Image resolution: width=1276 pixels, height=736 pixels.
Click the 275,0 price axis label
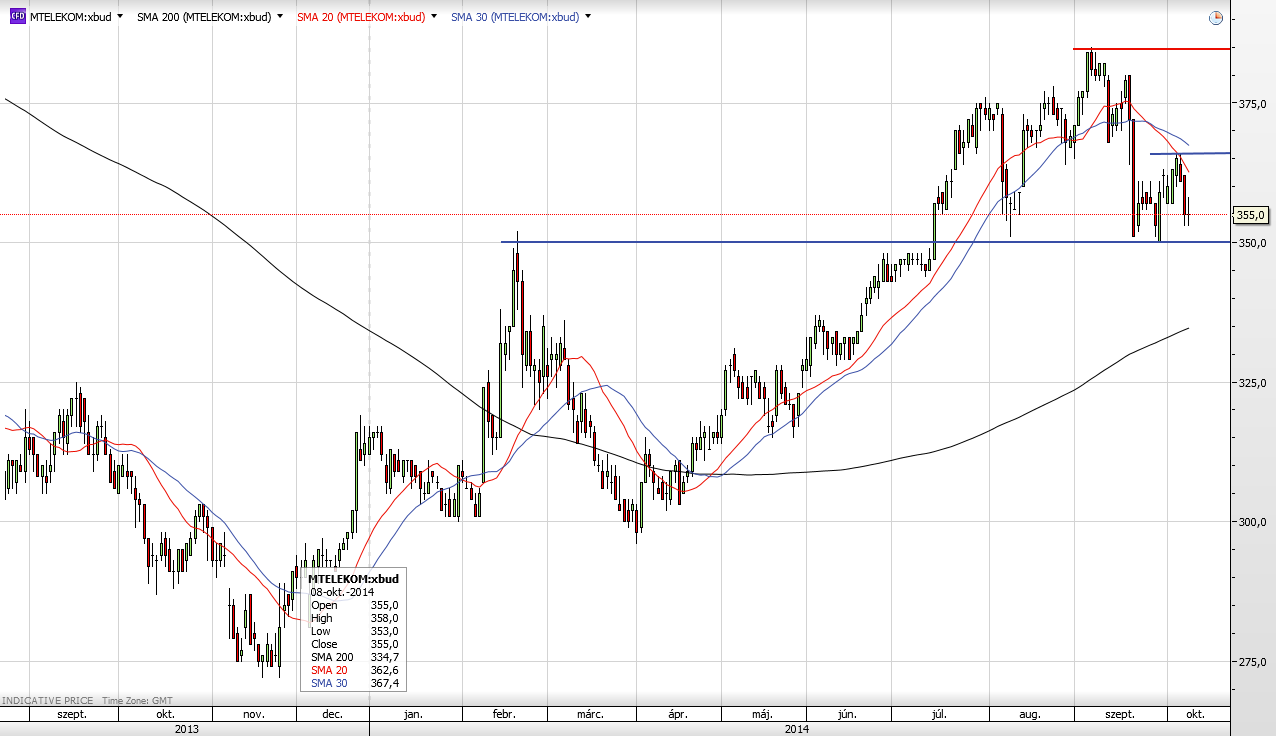point(1253,662)
